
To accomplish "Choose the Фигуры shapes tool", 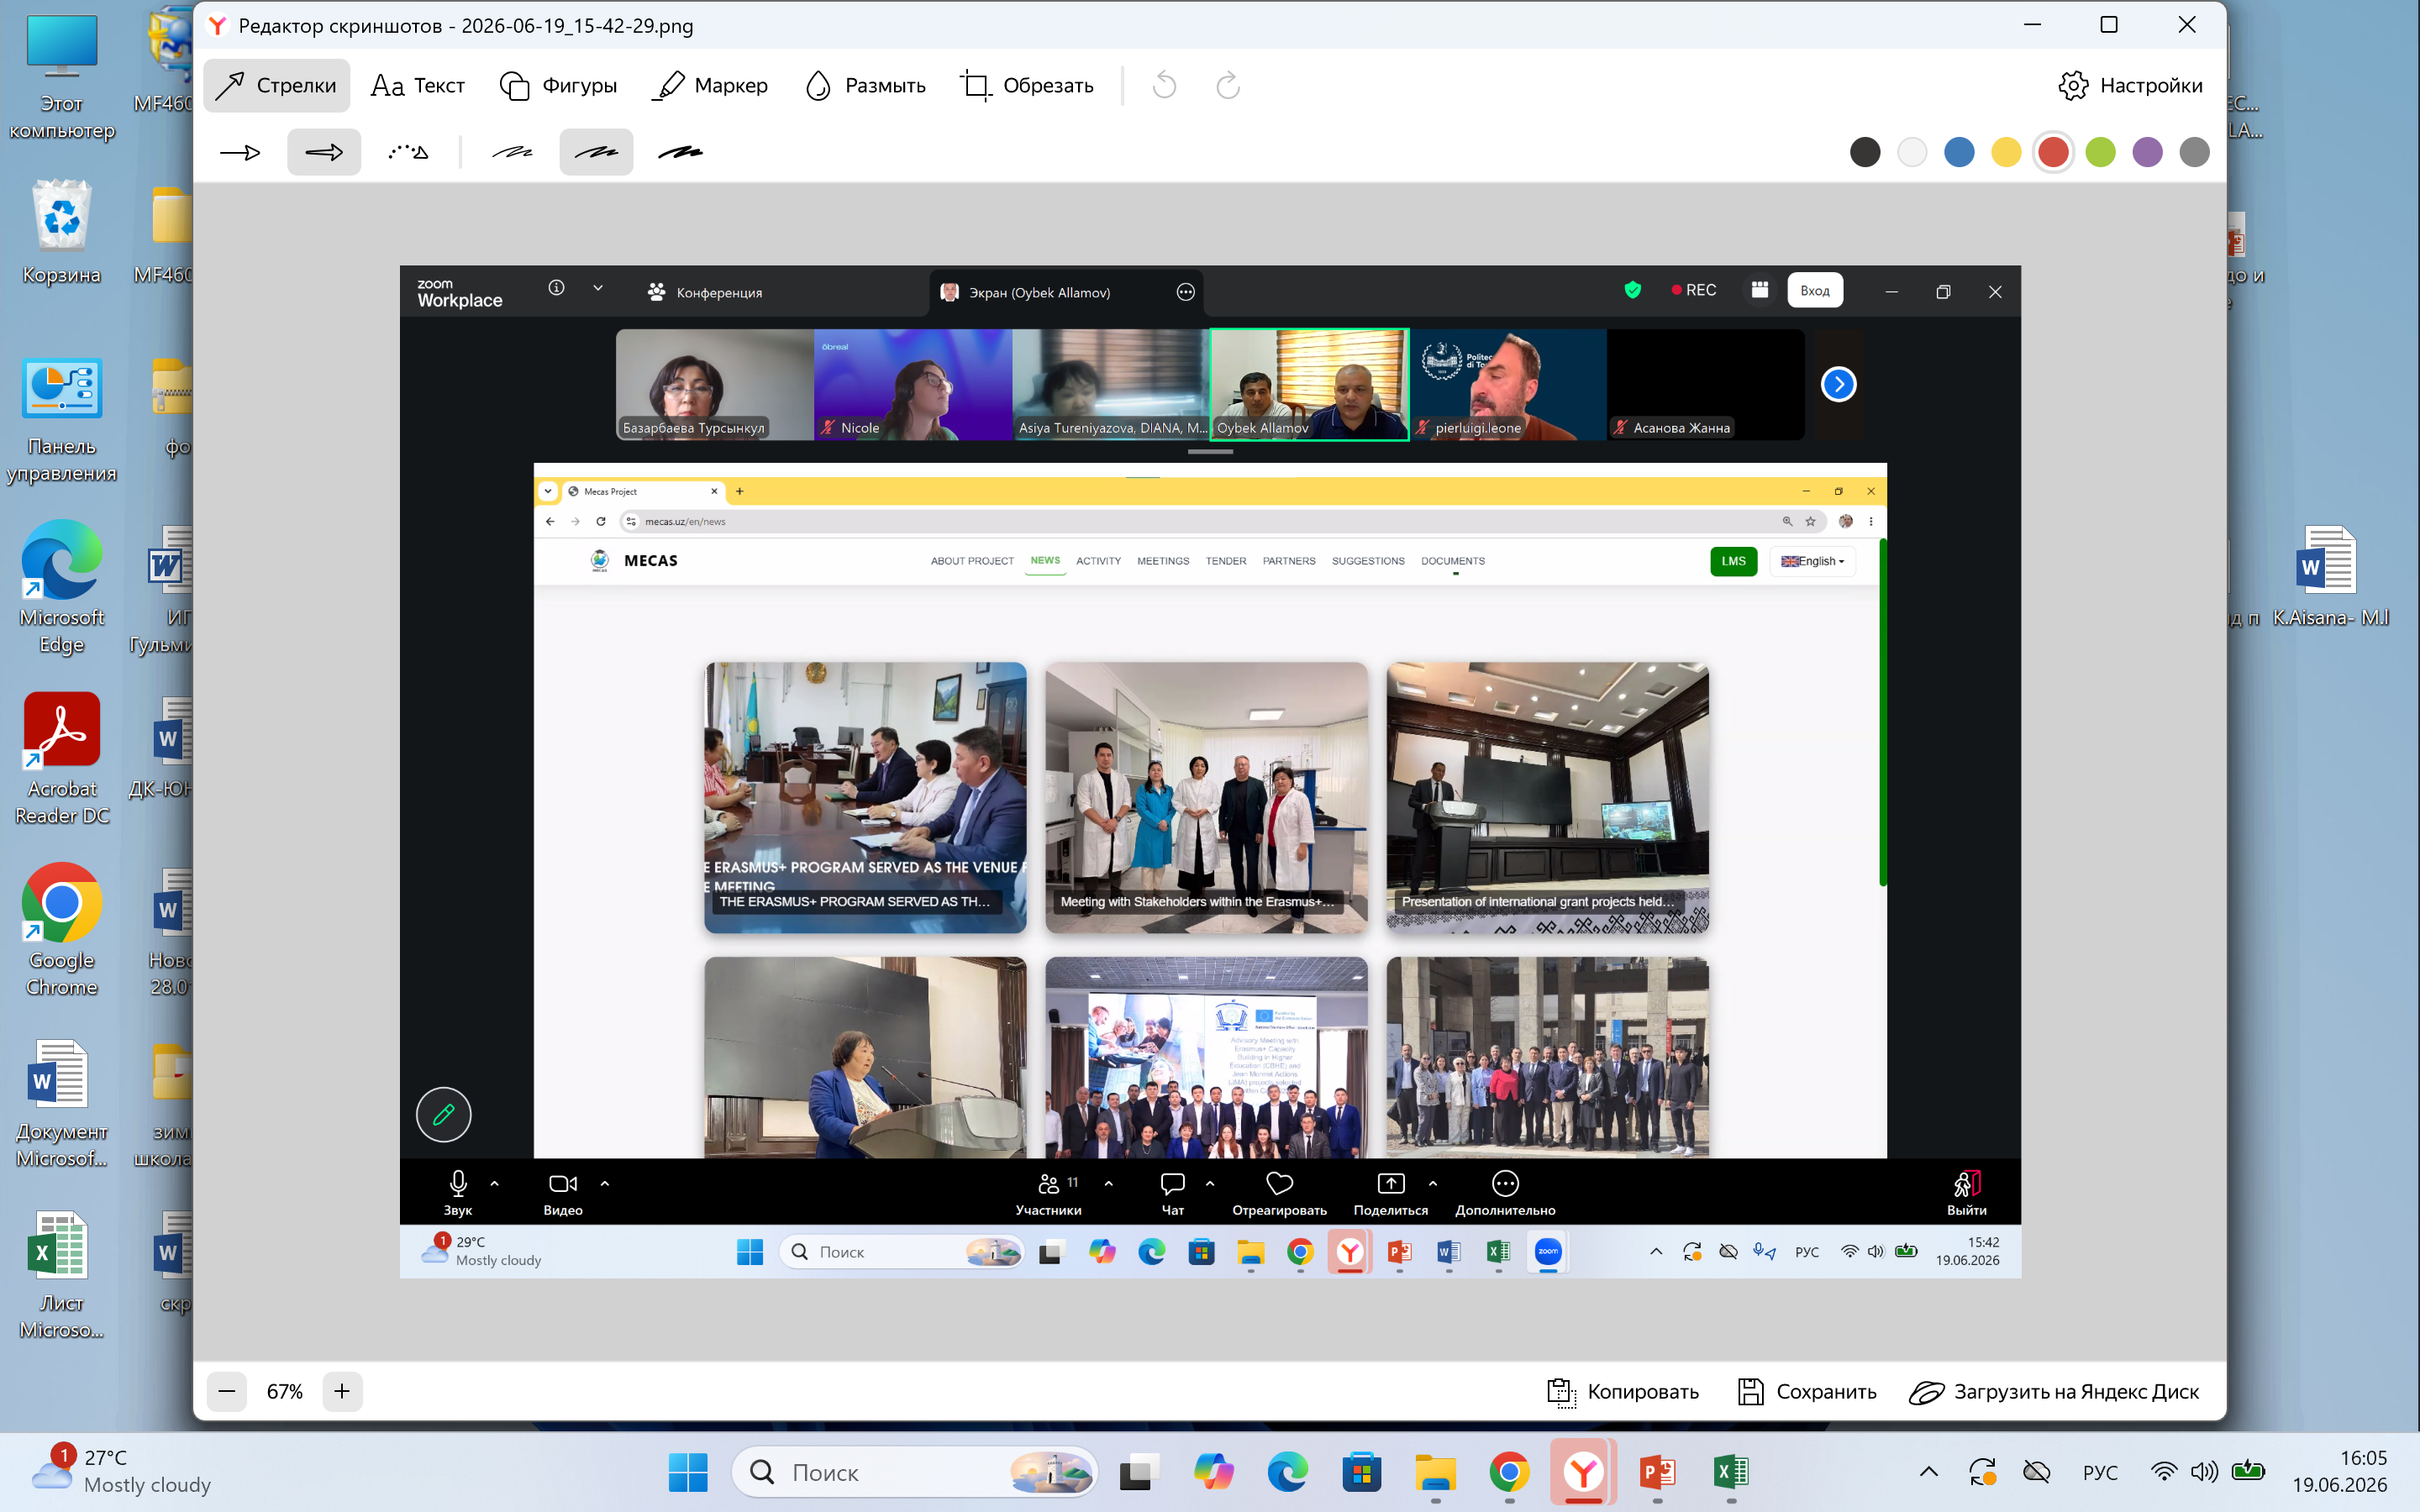I will click(558, 85).
